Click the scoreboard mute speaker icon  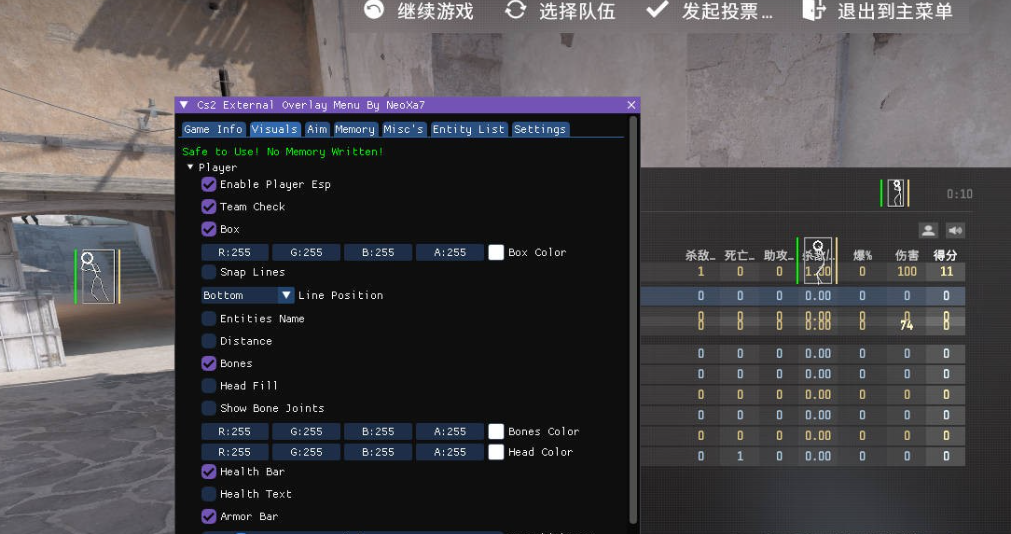coord(955,230)
